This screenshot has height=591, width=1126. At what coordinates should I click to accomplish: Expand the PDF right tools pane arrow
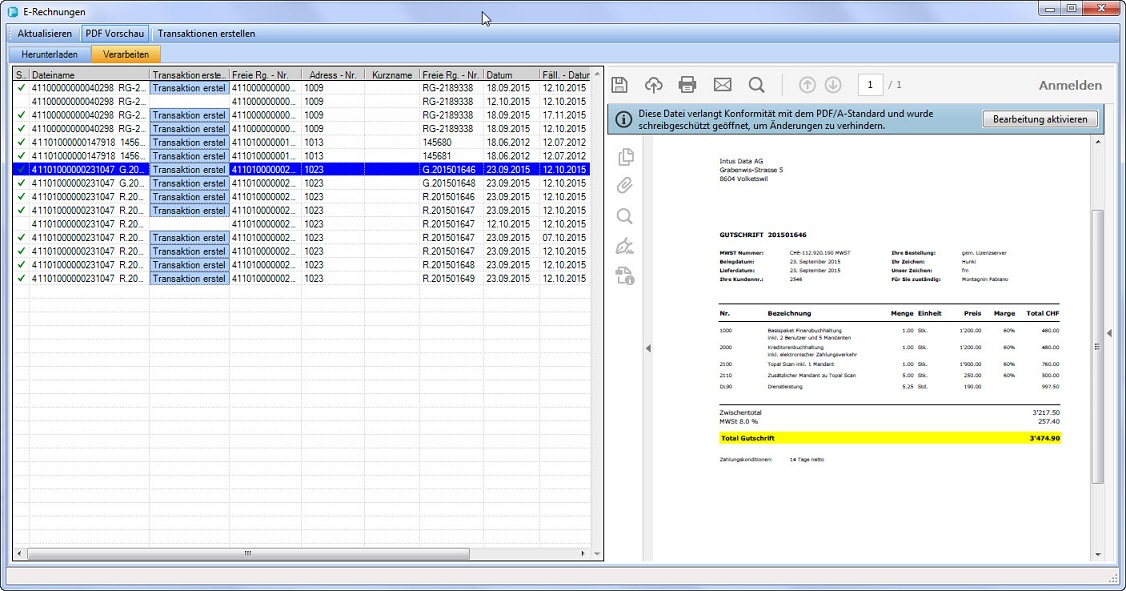pos(1109,333)
